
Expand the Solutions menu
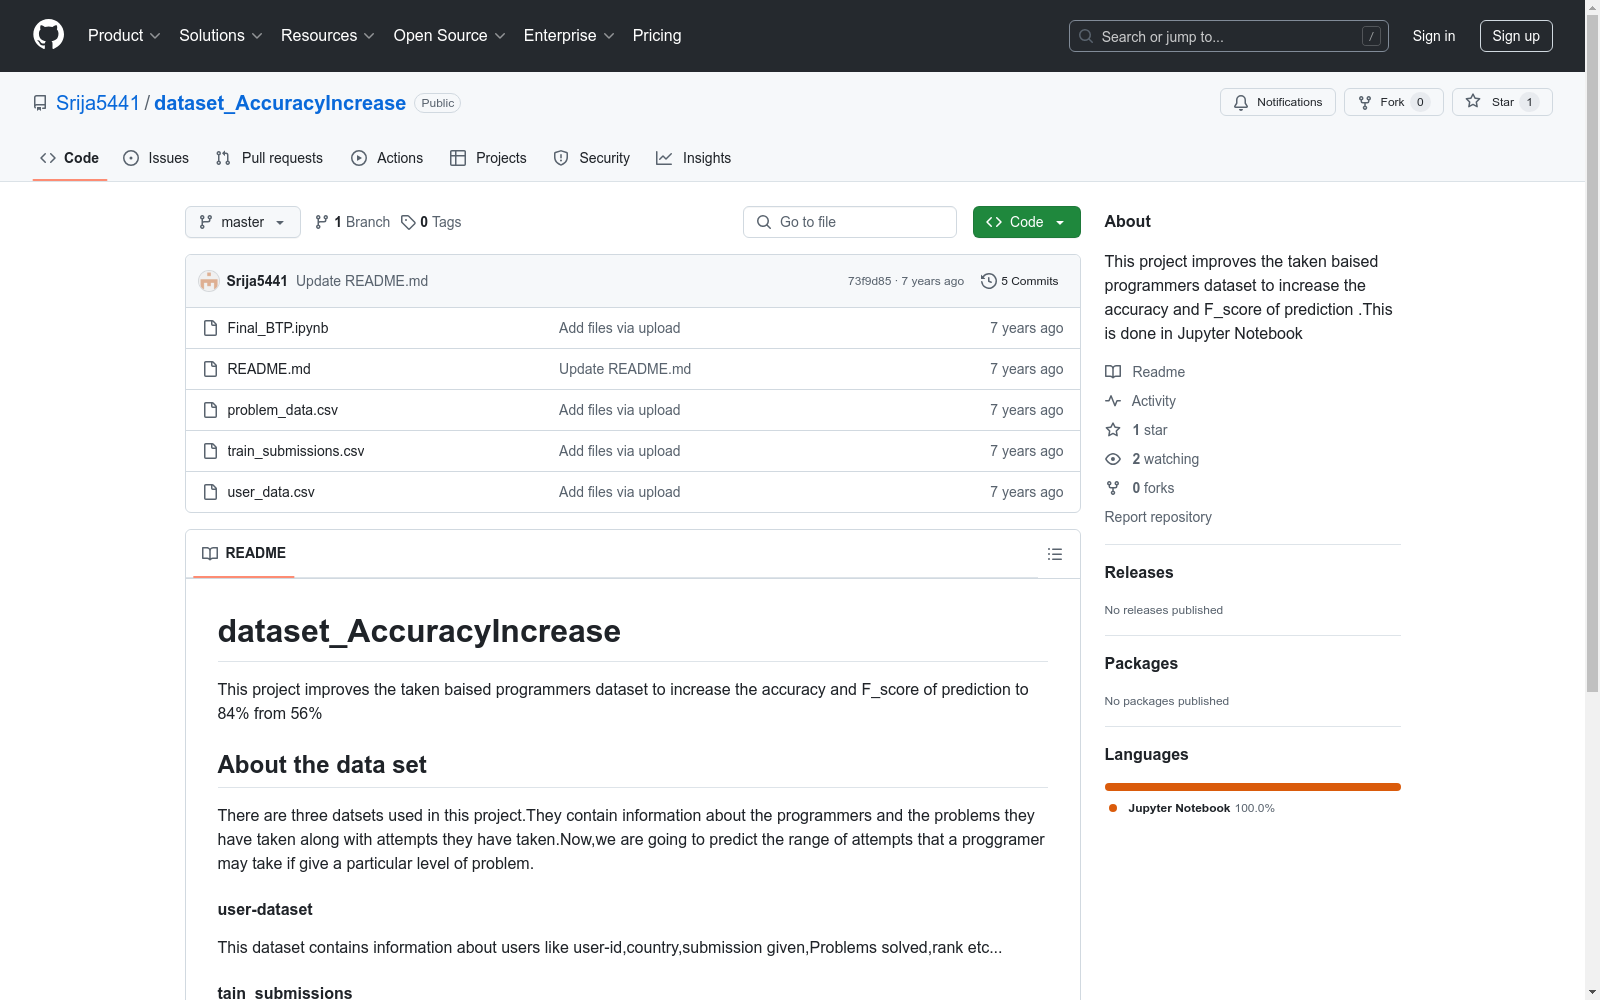pos(221,36)
